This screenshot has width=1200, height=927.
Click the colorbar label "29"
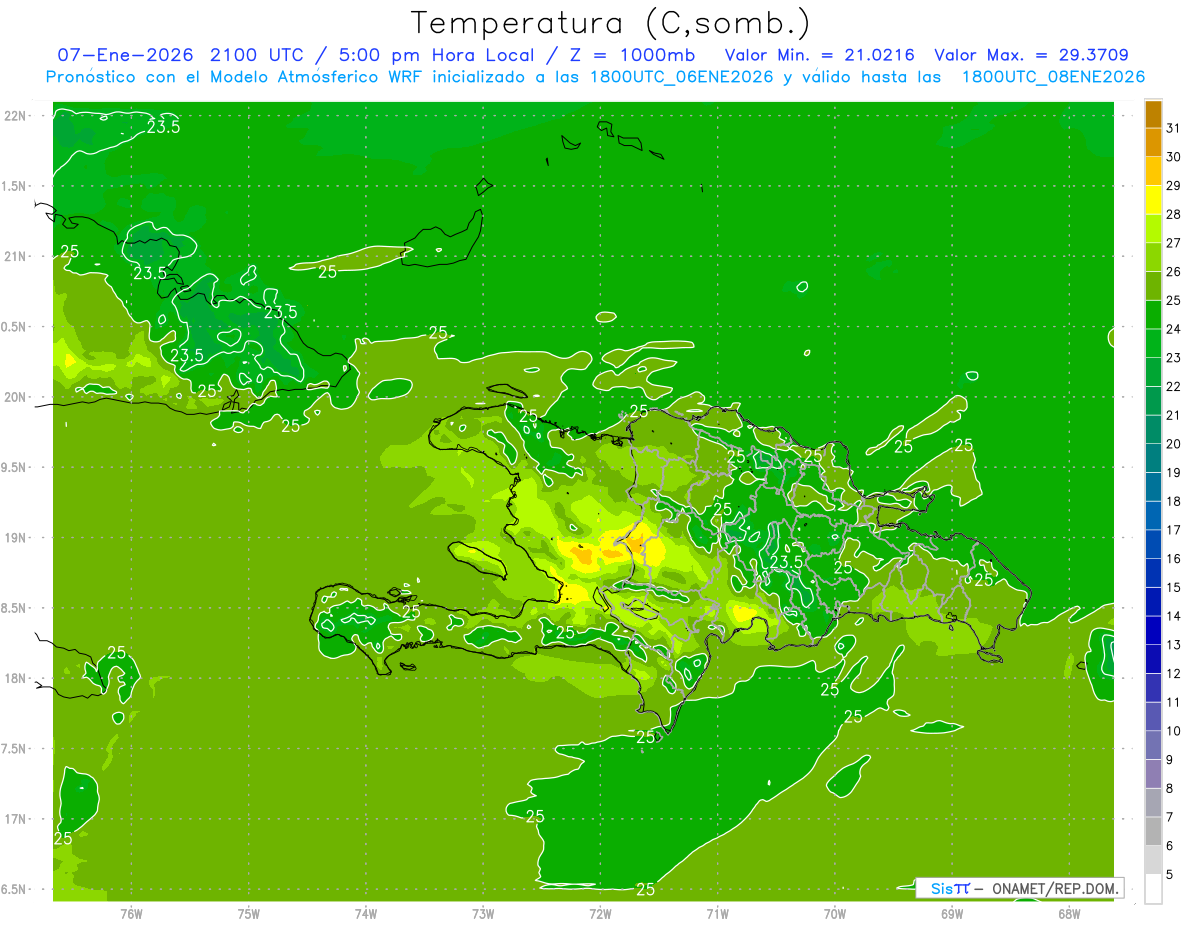(1174, 185)
